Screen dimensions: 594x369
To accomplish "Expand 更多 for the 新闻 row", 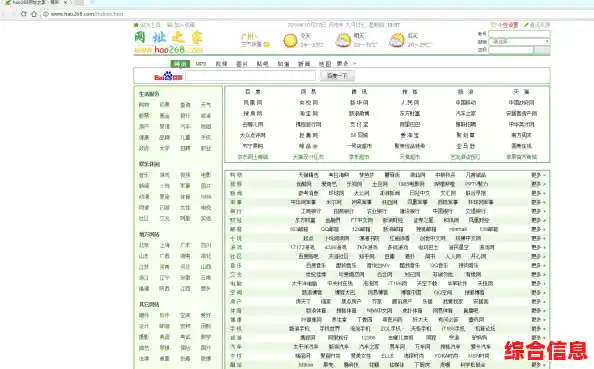I will pyautogui.click(x=538, y=193).
